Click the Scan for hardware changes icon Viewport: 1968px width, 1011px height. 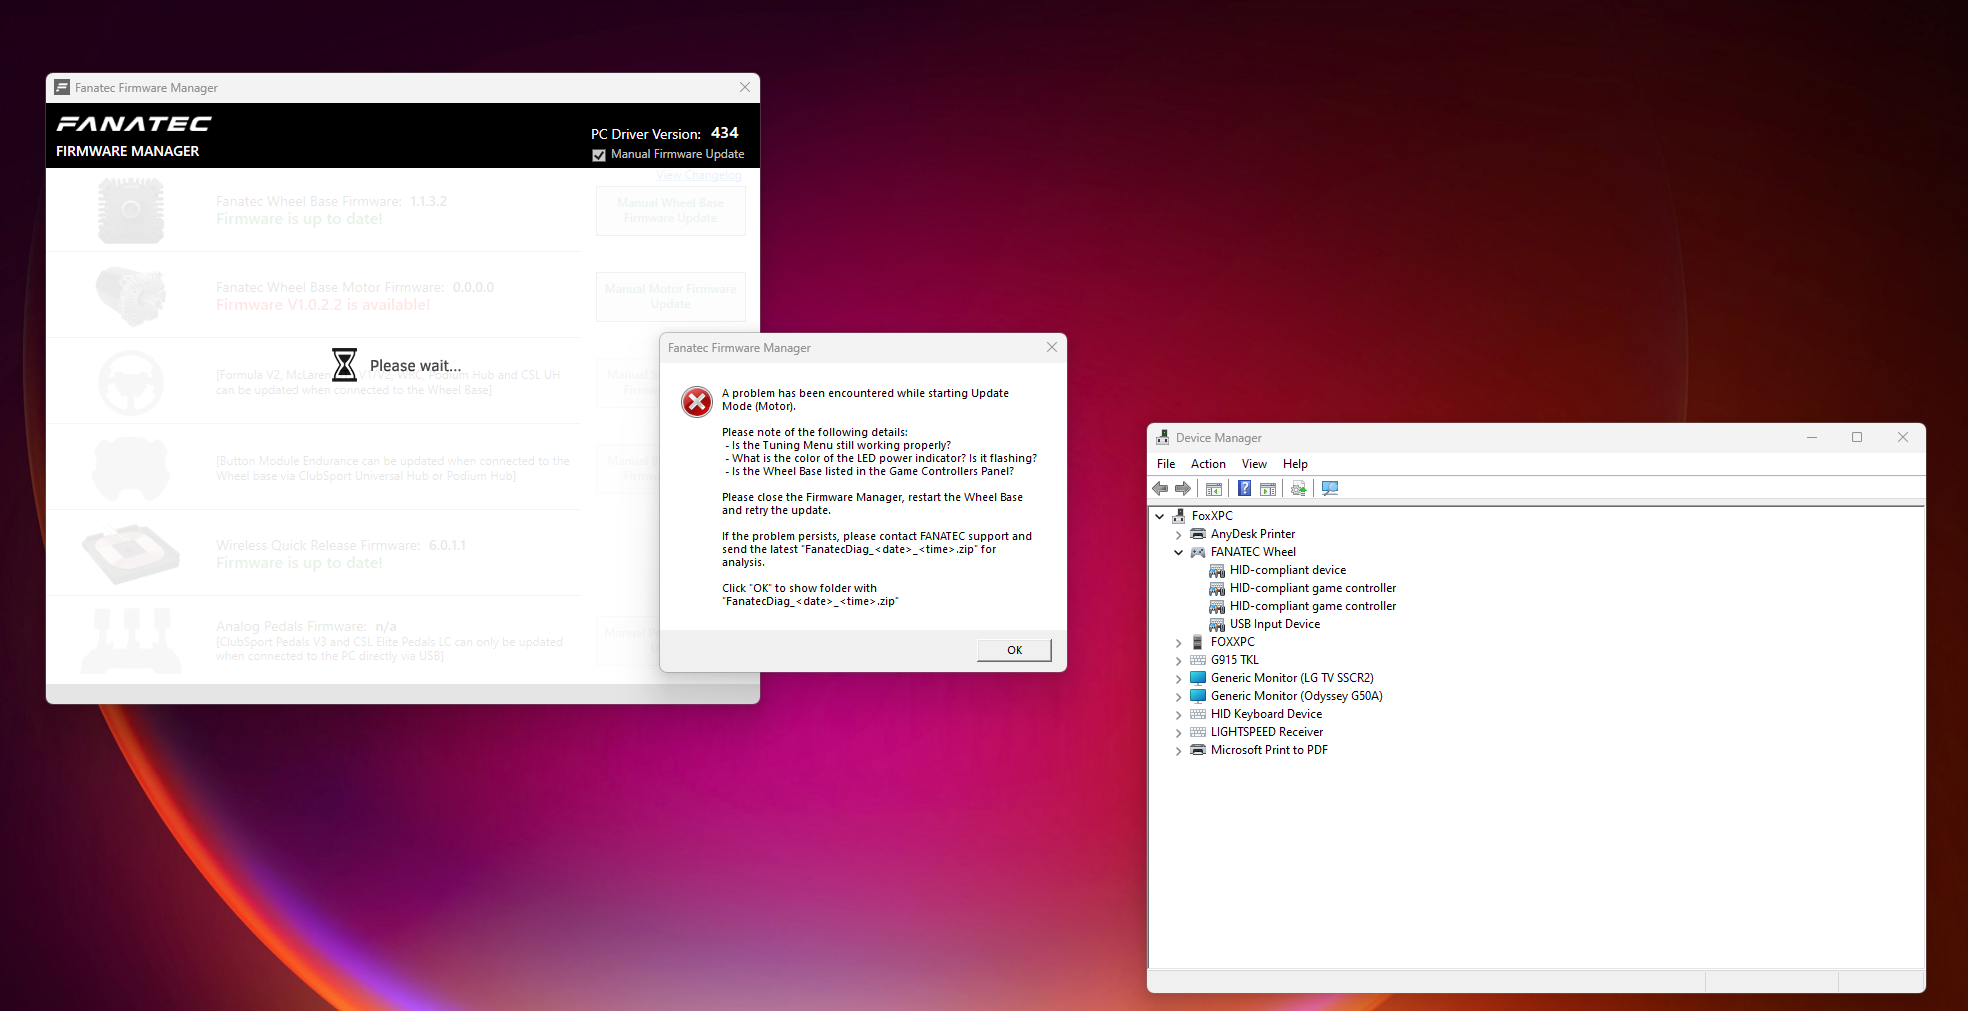pos(1330,489)
